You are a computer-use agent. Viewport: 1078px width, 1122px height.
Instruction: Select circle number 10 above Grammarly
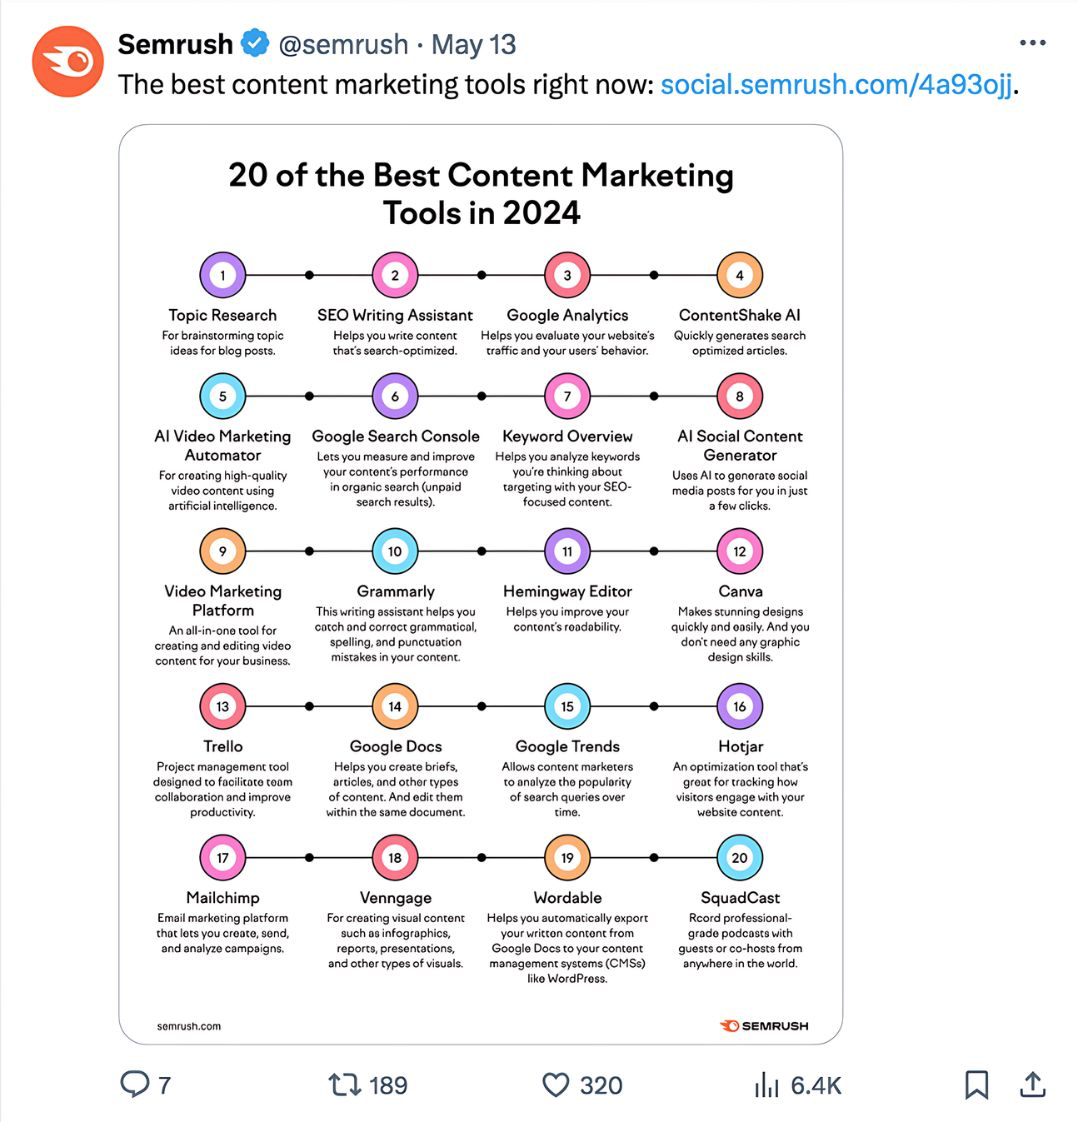pos(395,550)
